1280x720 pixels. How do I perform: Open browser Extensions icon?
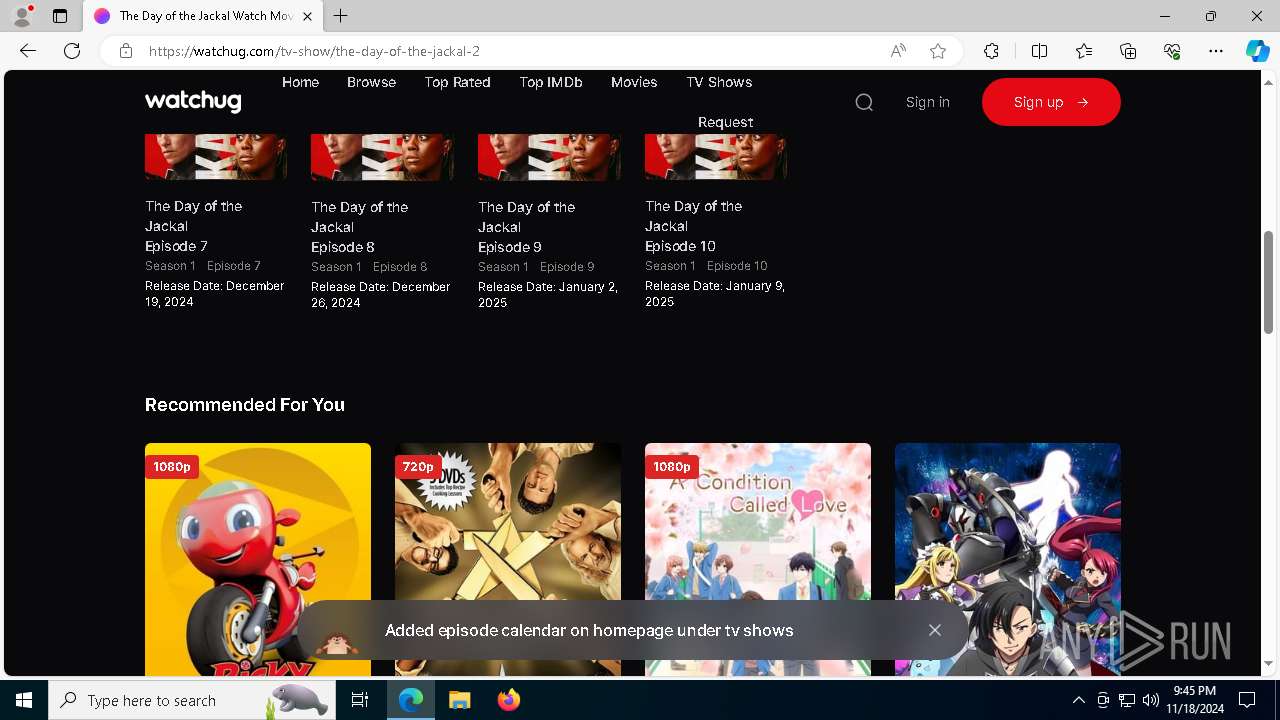click(x=991, y=51)
